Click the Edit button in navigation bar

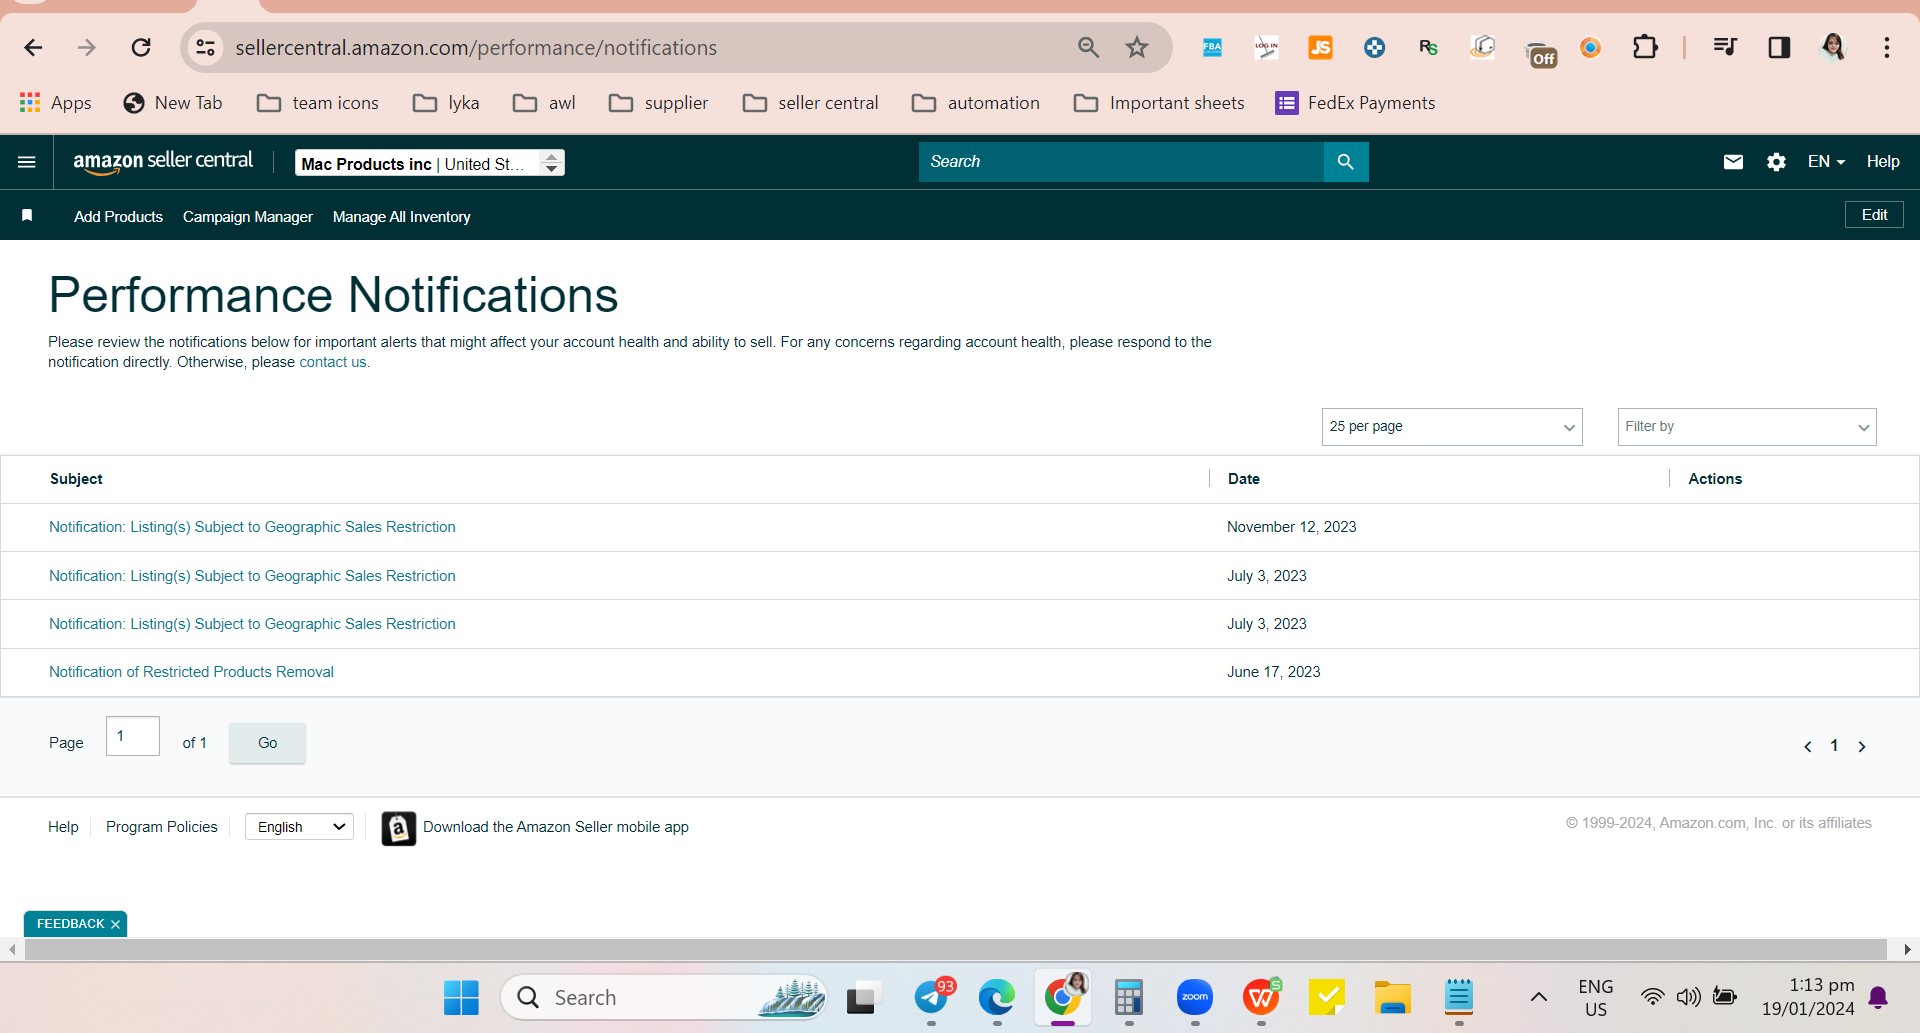1874,215
